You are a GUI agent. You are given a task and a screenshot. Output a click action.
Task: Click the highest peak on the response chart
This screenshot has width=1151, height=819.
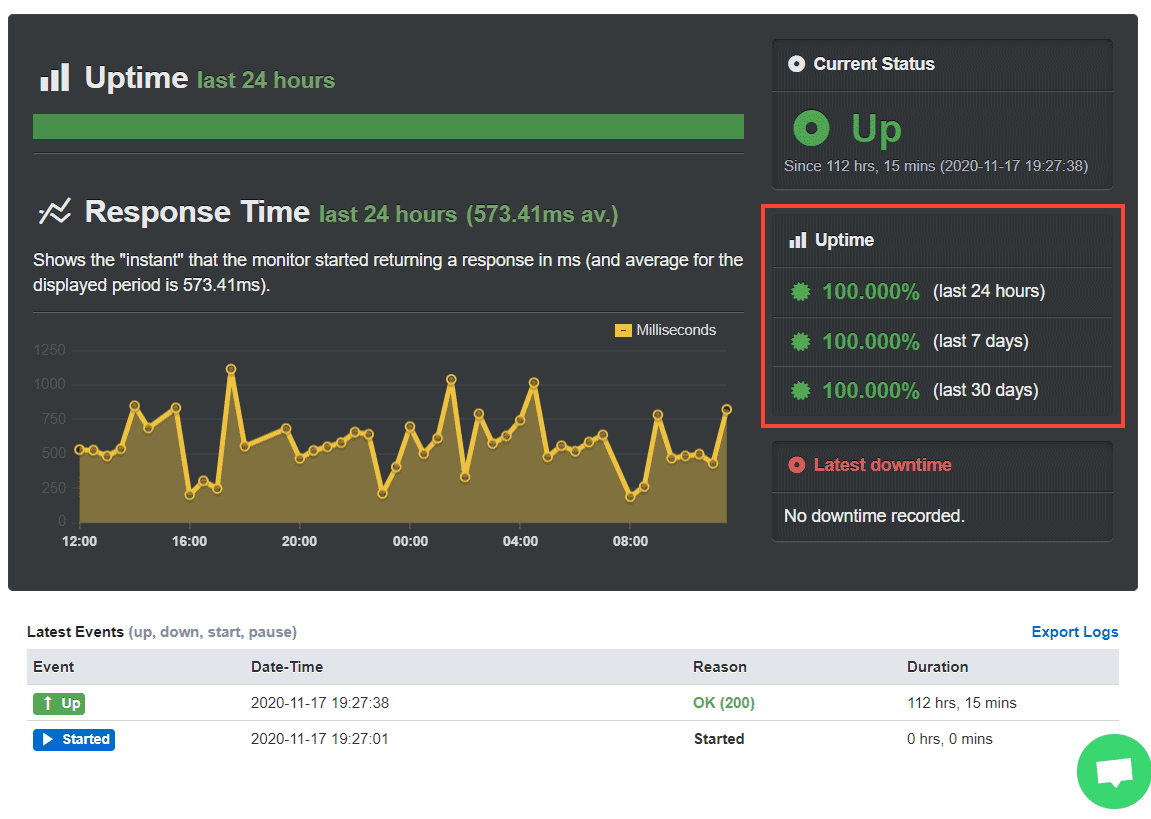click(x=231, y=369)
